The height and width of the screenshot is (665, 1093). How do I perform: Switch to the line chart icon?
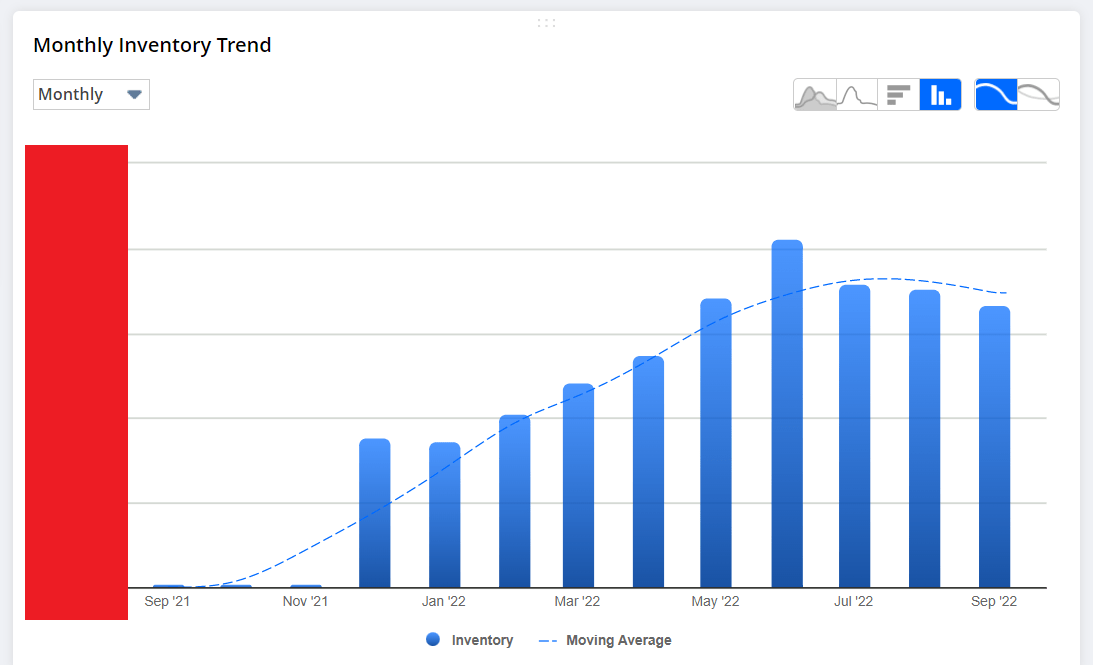tap(856, 93)
